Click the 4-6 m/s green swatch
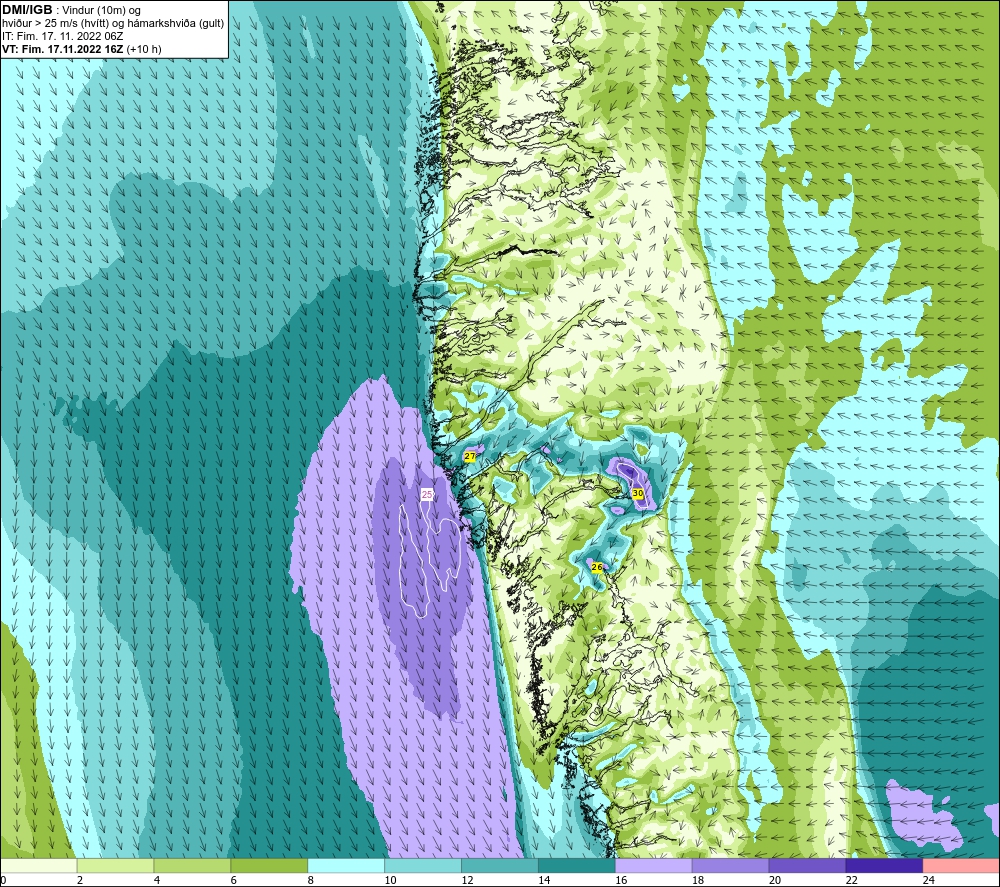Image resolution: width=1000 pixels, height=887 pixels. 192,865
